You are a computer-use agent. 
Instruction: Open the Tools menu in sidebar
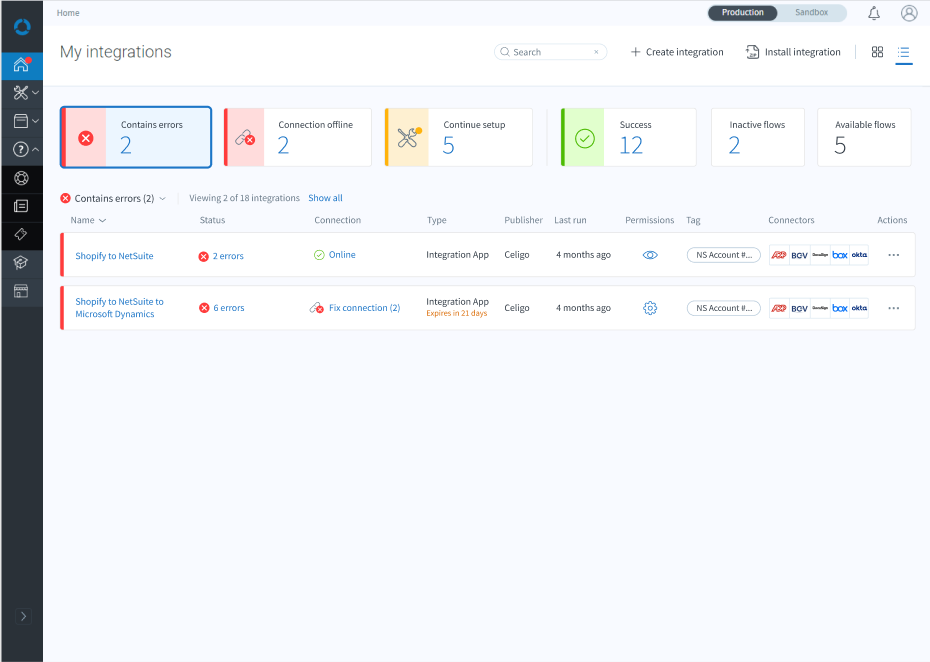[x=21, y=93]
